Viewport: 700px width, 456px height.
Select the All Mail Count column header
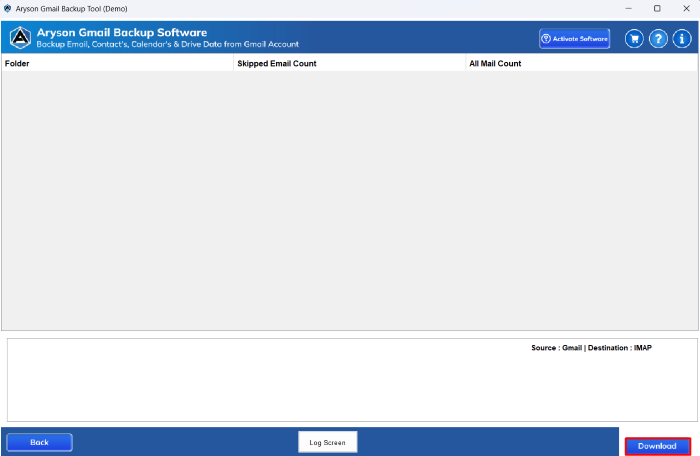[581, 63]
